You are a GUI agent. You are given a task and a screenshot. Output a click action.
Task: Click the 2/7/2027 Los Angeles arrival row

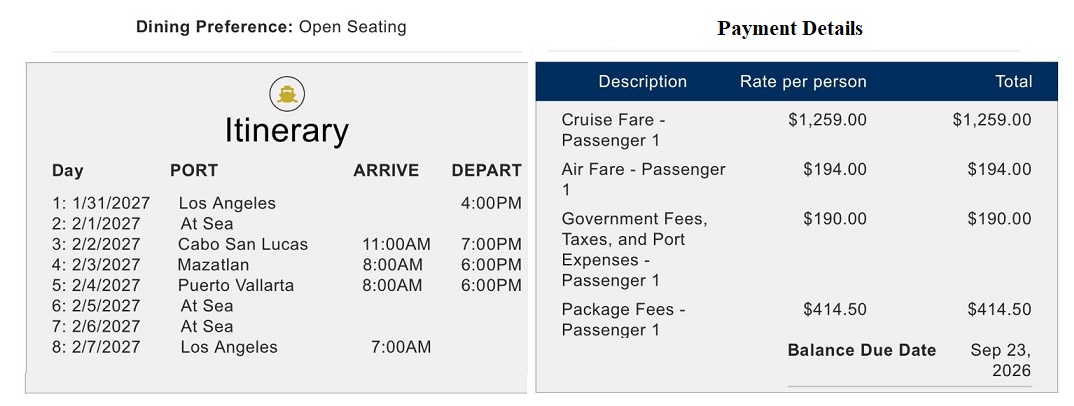click(229, 347)
